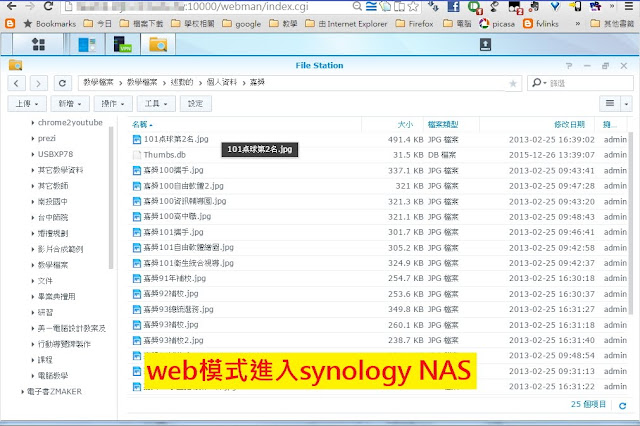
Task: Select file 嘉獎100擺手.jpg
Action: coord(379,171)
